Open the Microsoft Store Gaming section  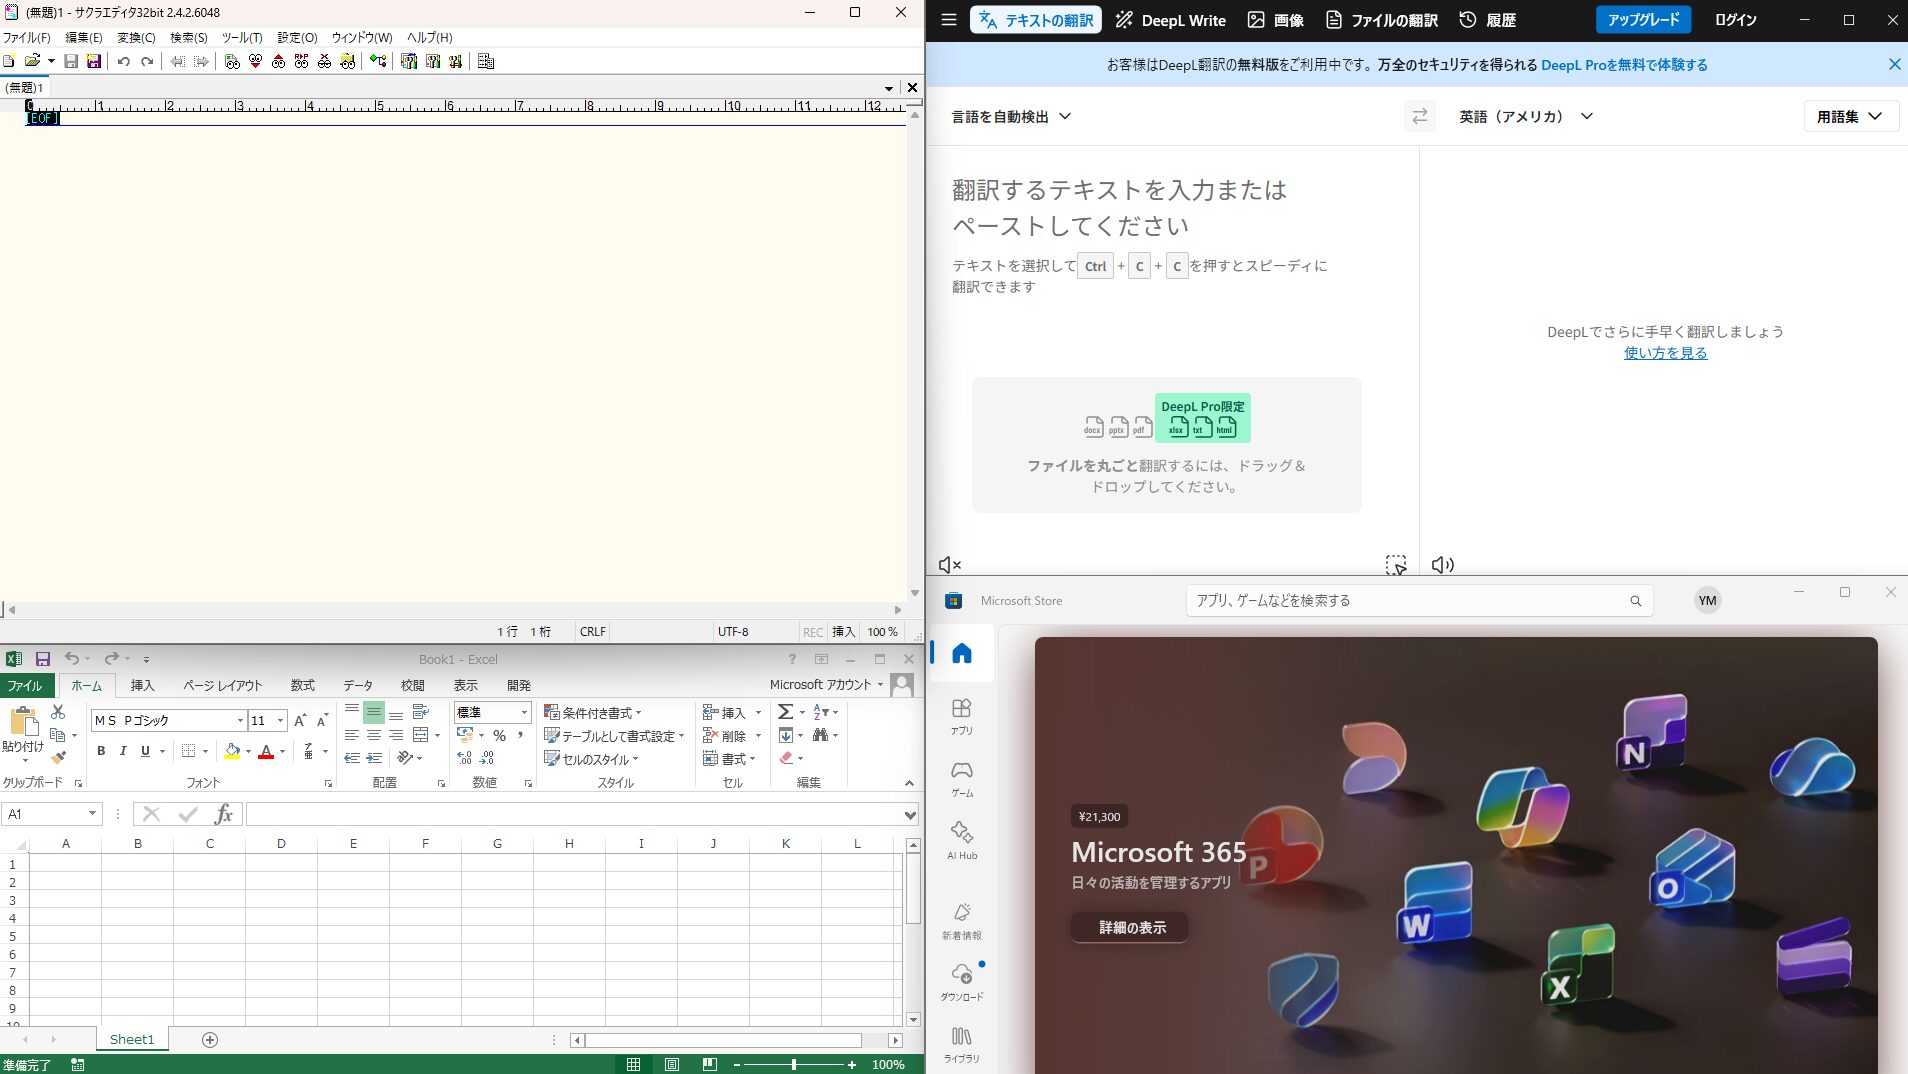(961, 779)
